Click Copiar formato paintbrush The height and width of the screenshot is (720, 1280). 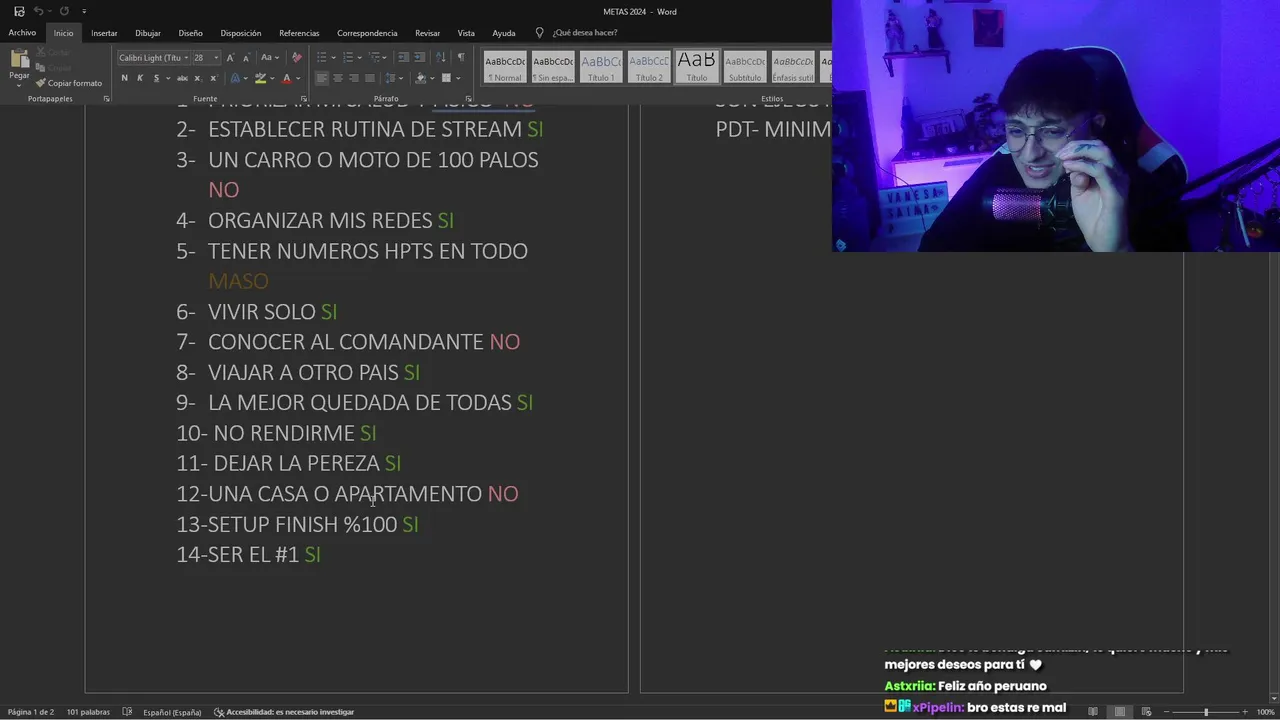click(69, 83)
